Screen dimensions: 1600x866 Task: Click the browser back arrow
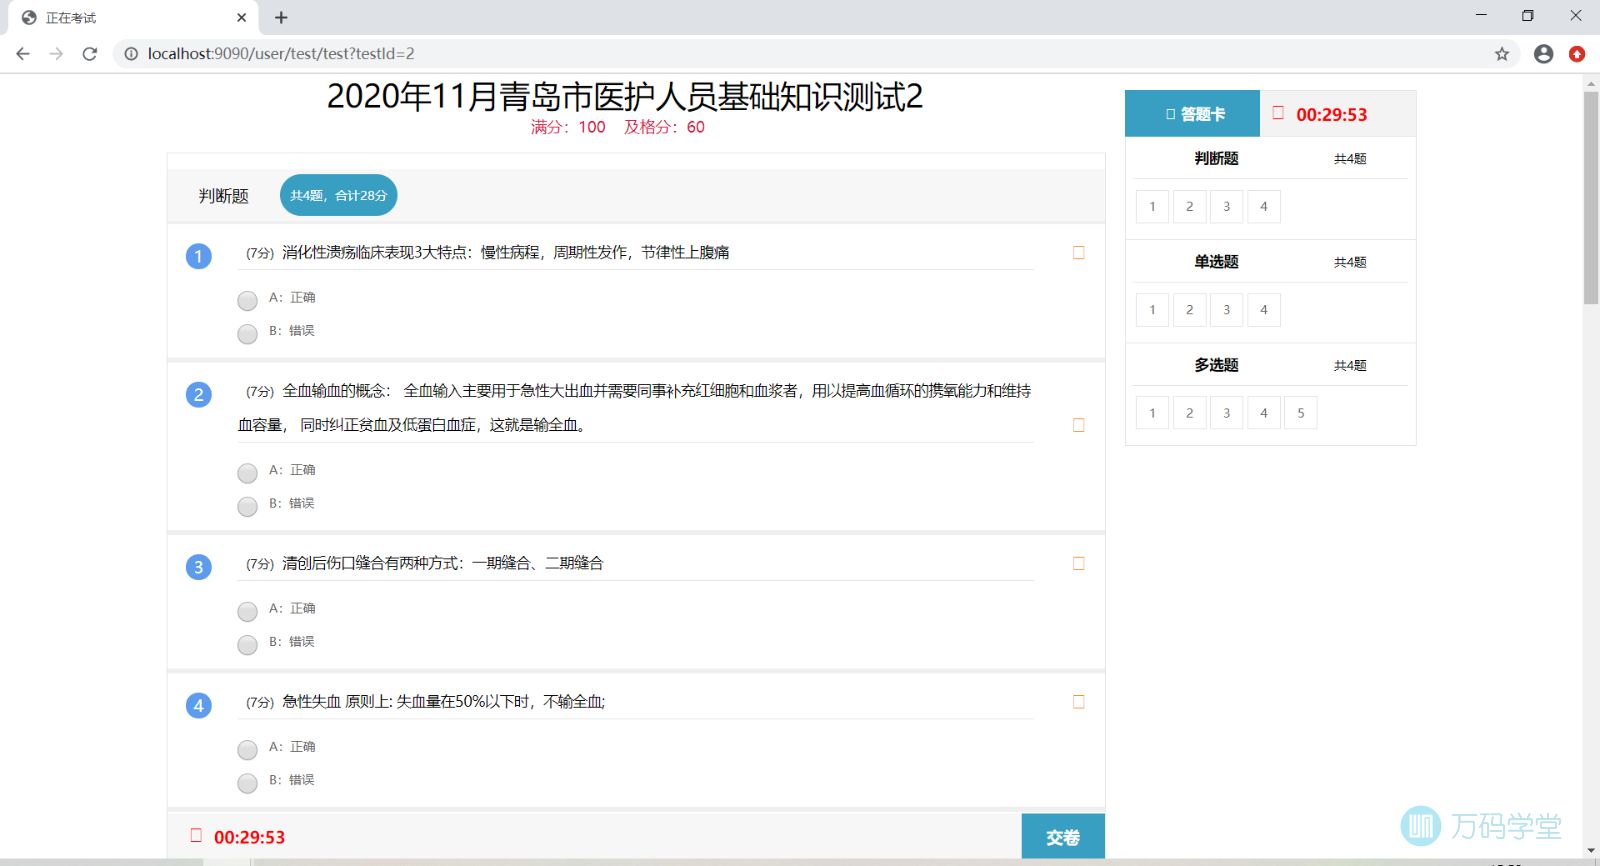23,54
